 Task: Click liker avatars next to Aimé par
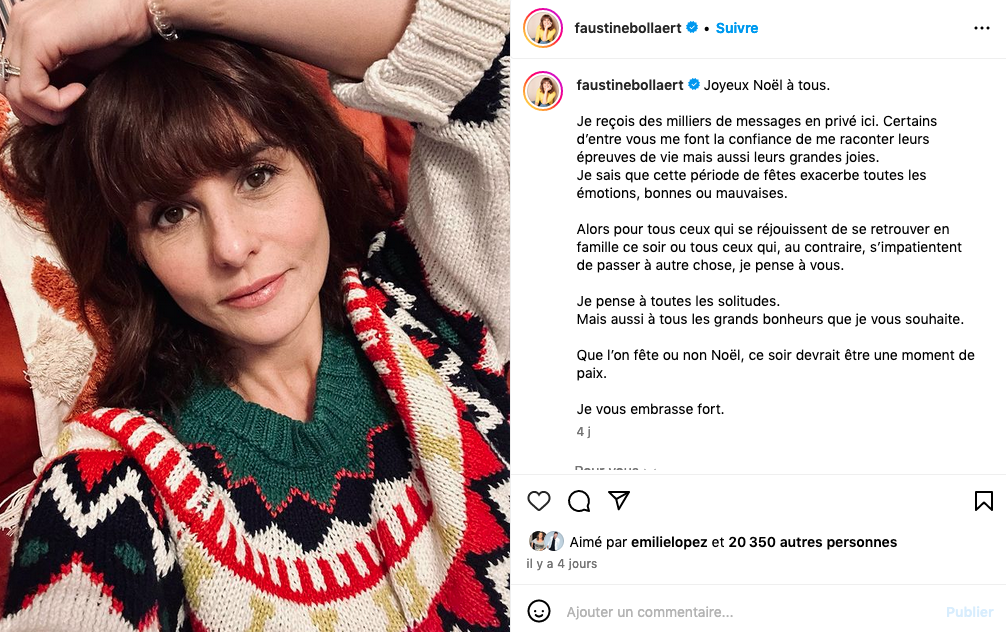(546, 542)
